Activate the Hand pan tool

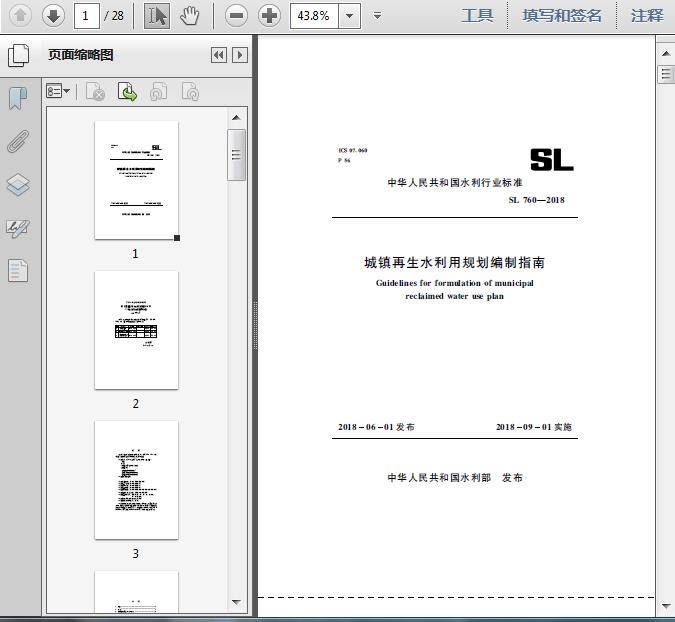(x=190, y=15)
